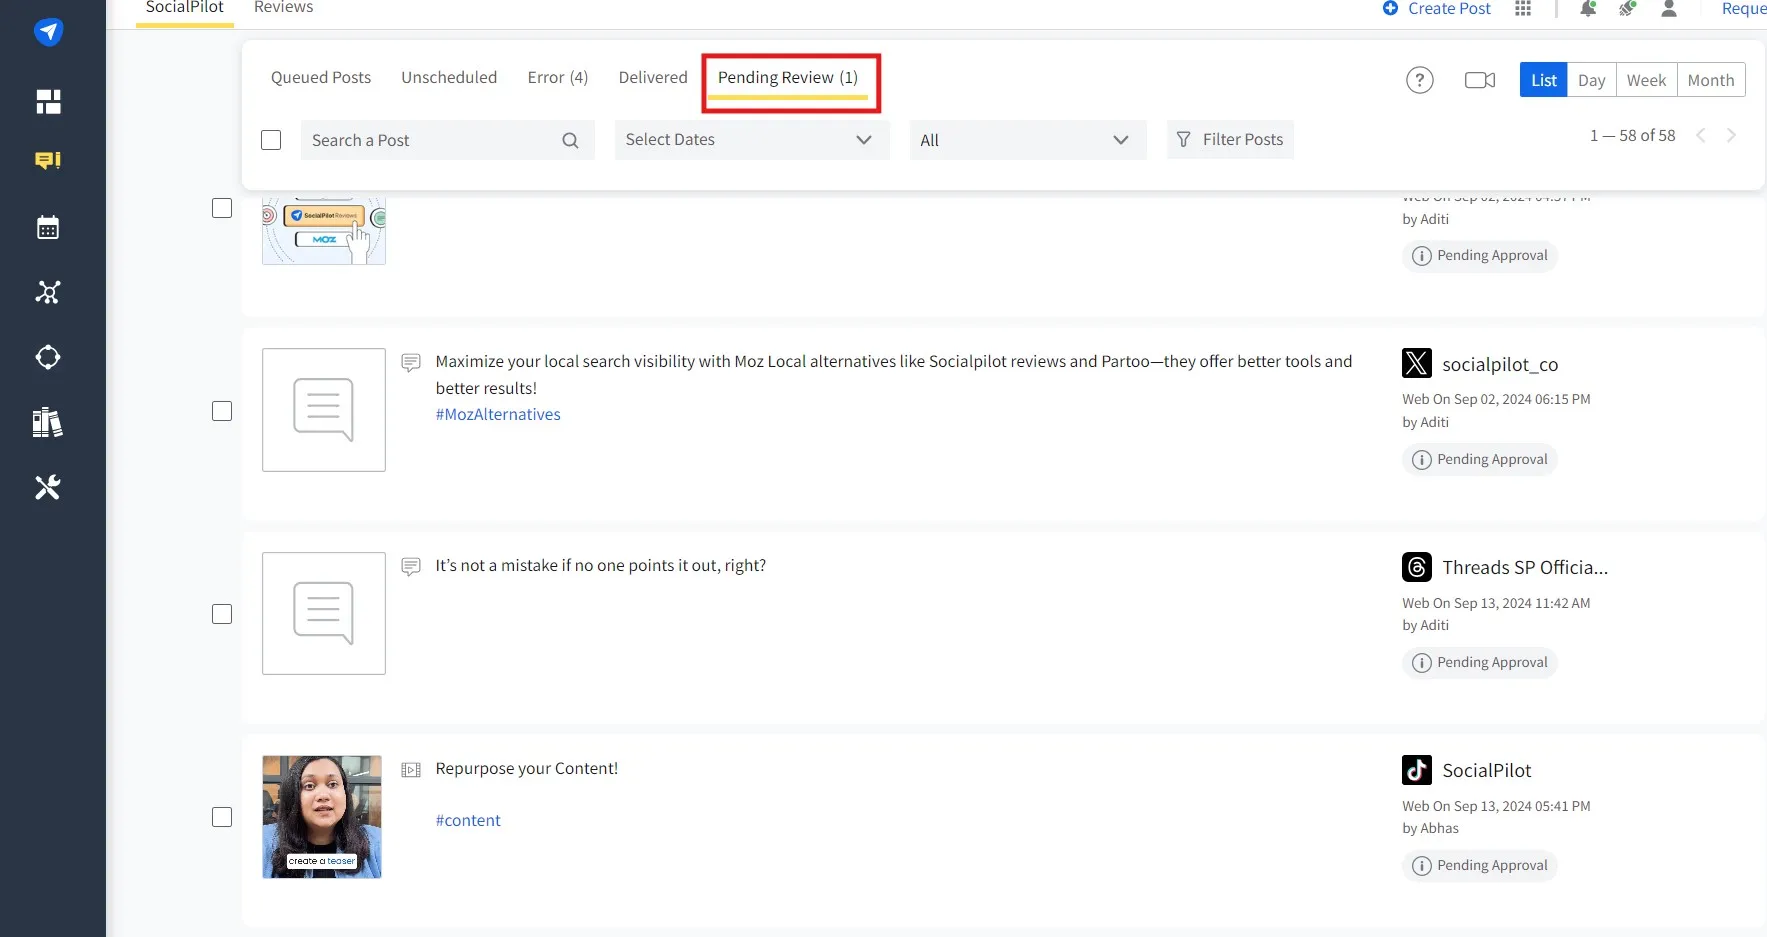Check the box for the Threads post
This screenshot has width=1767, height=937.
[x=222, y=614]
